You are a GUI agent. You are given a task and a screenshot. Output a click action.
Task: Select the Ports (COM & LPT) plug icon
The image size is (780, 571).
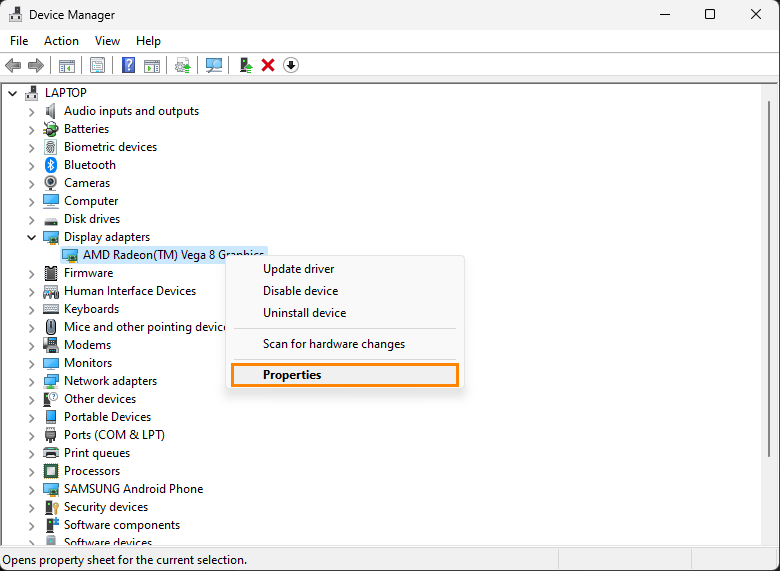51,435
